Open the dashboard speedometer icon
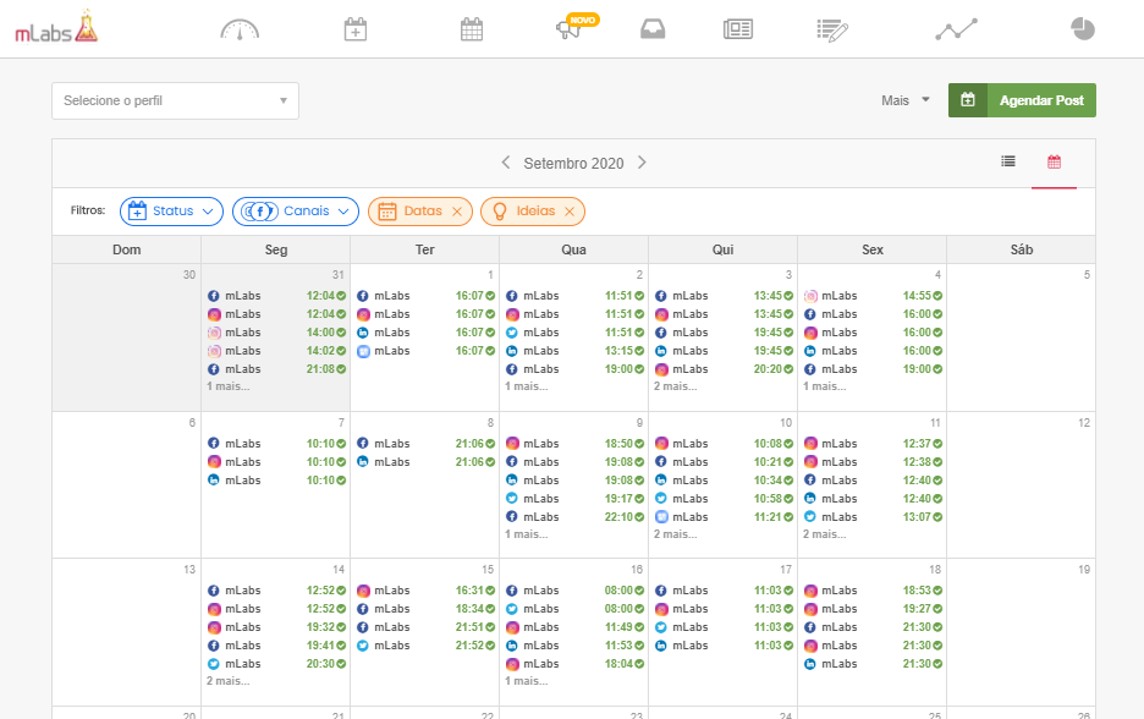The image size is (1144, 719). click(x=239, y=30)
